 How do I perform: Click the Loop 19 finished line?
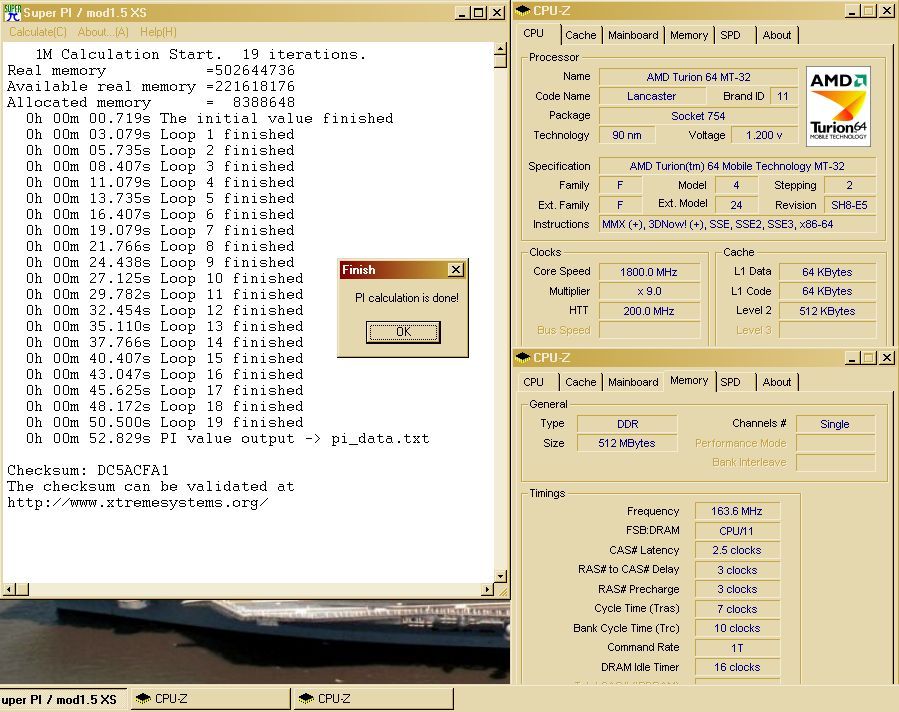click(165, 422)
